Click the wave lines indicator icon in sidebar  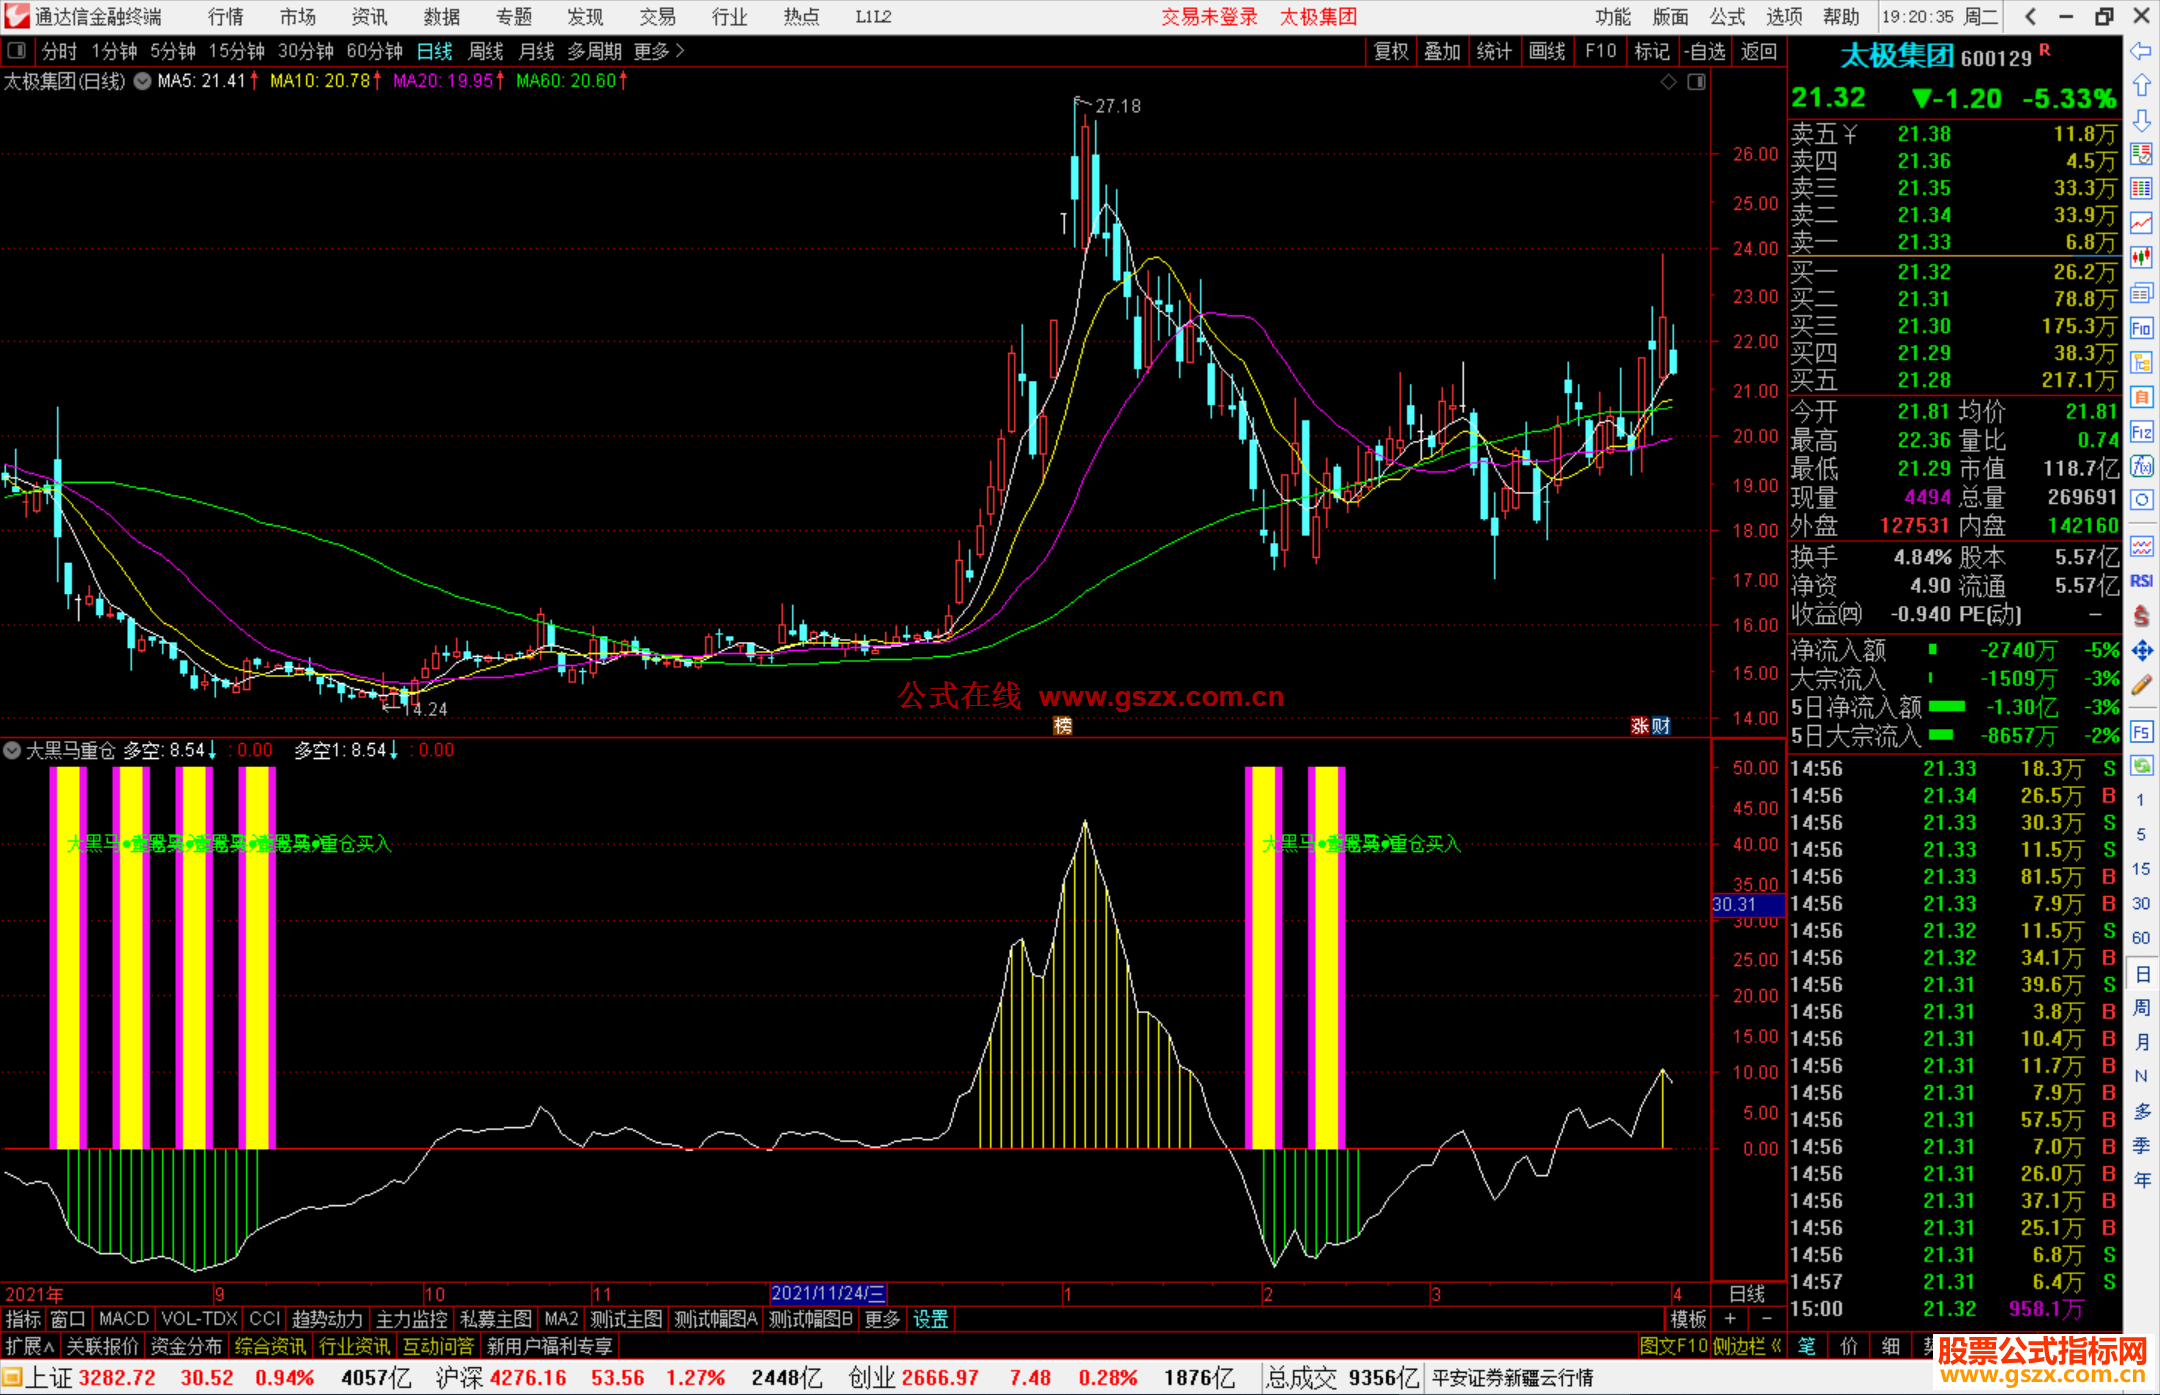[2141, 546]
